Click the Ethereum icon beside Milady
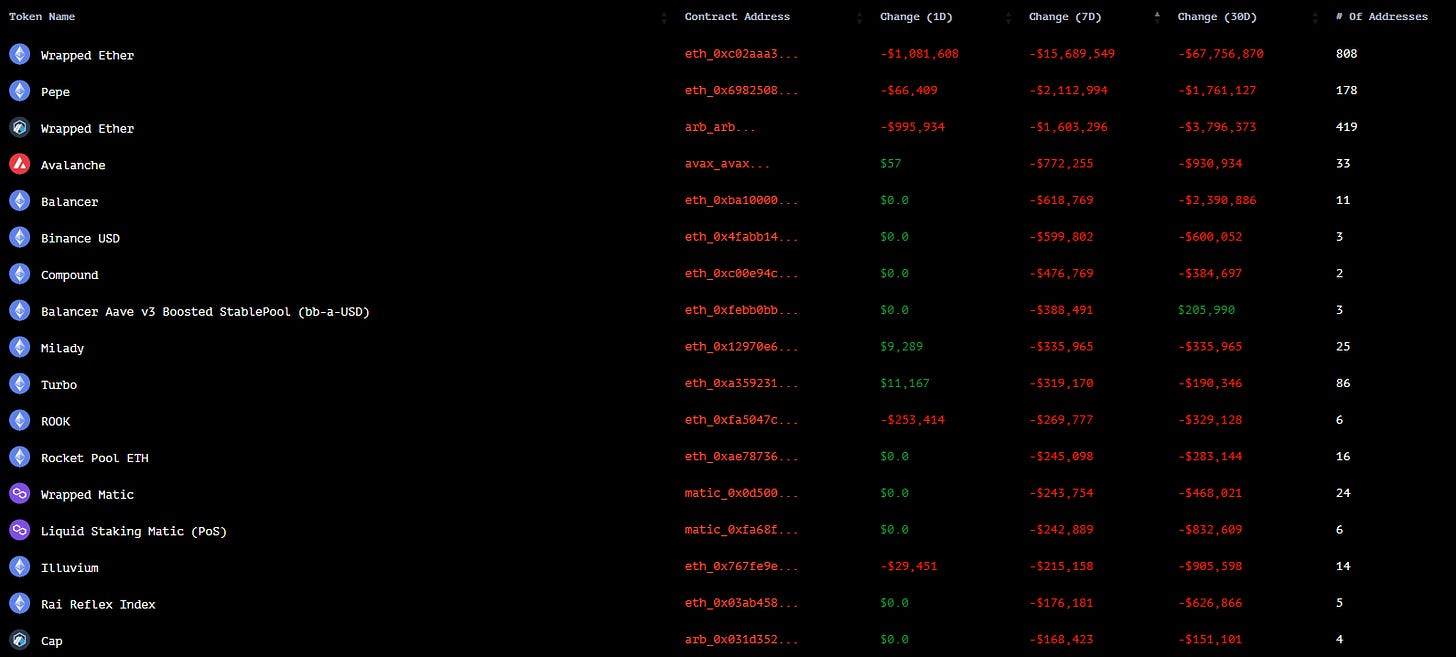 pos(19,347)
